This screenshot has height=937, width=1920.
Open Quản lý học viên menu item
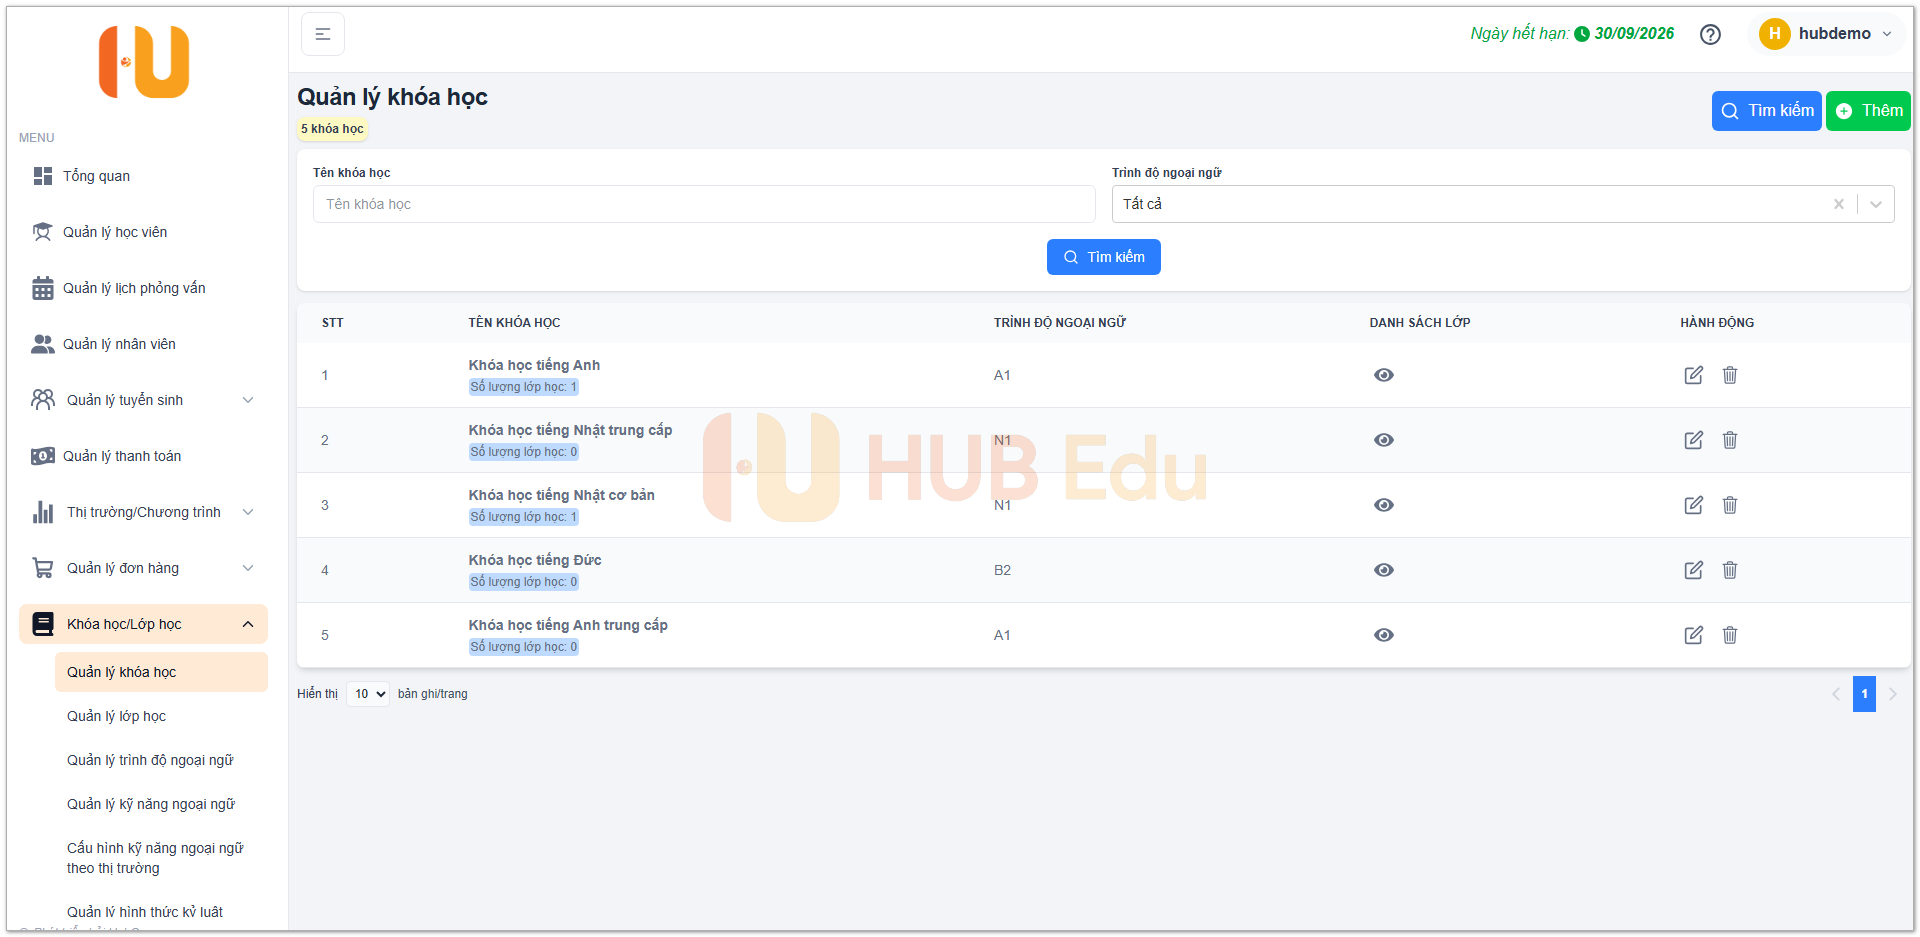coord(115,232)
